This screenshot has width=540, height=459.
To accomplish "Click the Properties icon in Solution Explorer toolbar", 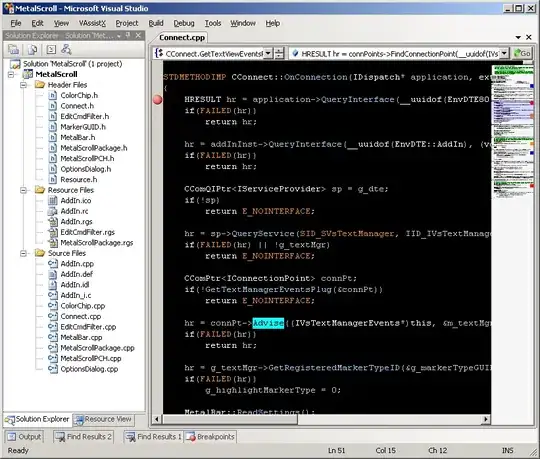I will tap(13, 50).
